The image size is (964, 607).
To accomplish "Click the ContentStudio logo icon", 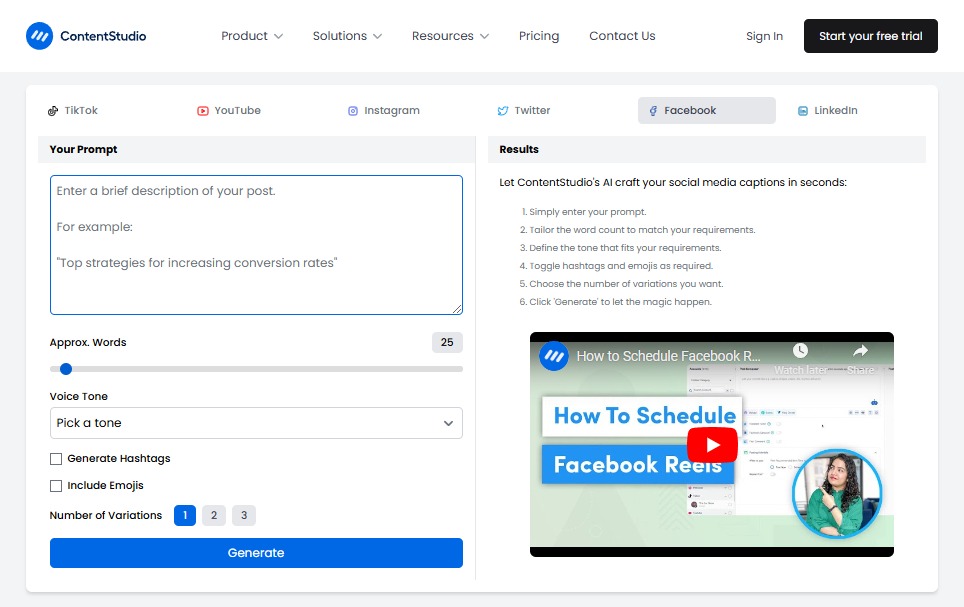I will click(39, 36).
